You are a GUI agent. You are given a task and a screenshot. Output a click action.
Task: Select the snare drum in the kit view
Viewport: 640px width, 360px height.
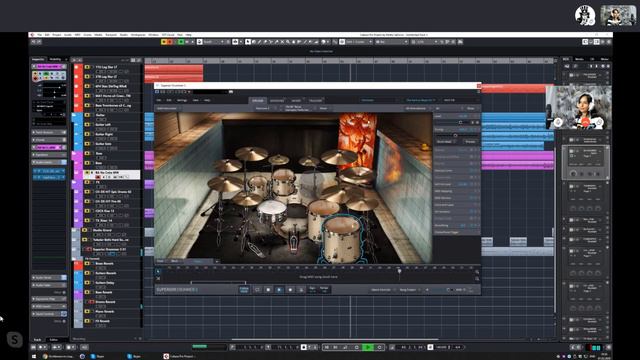click(273, 211)
